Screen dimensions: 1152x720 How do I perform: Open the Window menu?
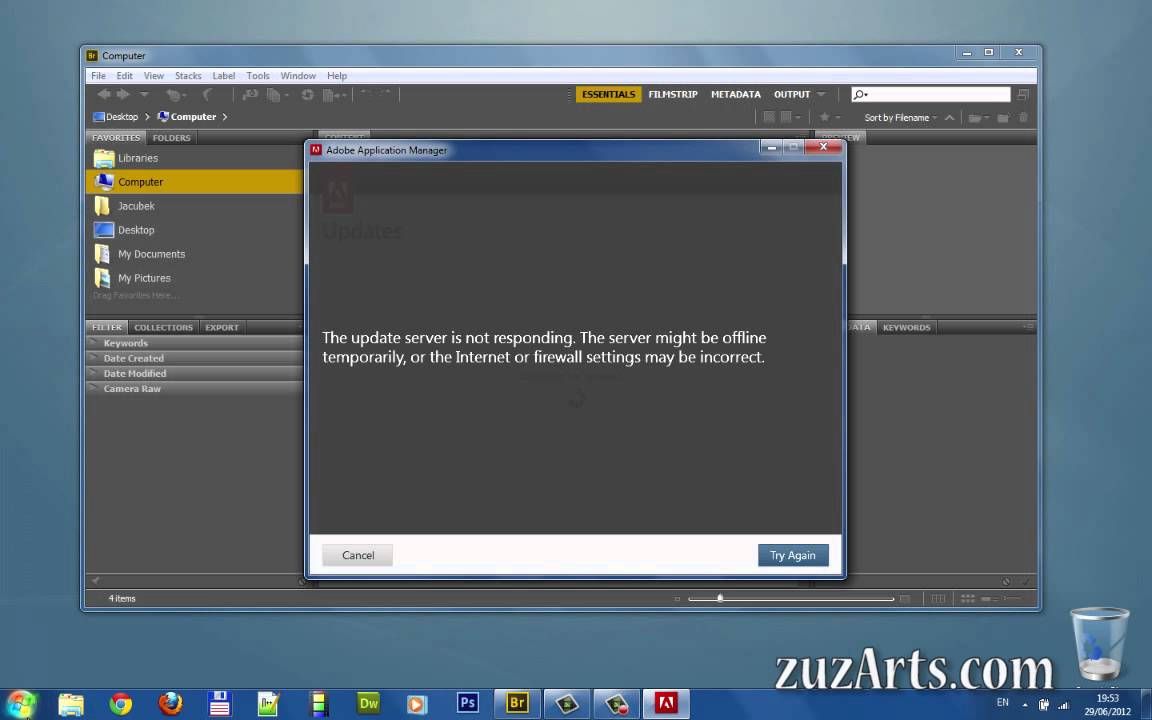pyautogui.click(x=298, y=76)
